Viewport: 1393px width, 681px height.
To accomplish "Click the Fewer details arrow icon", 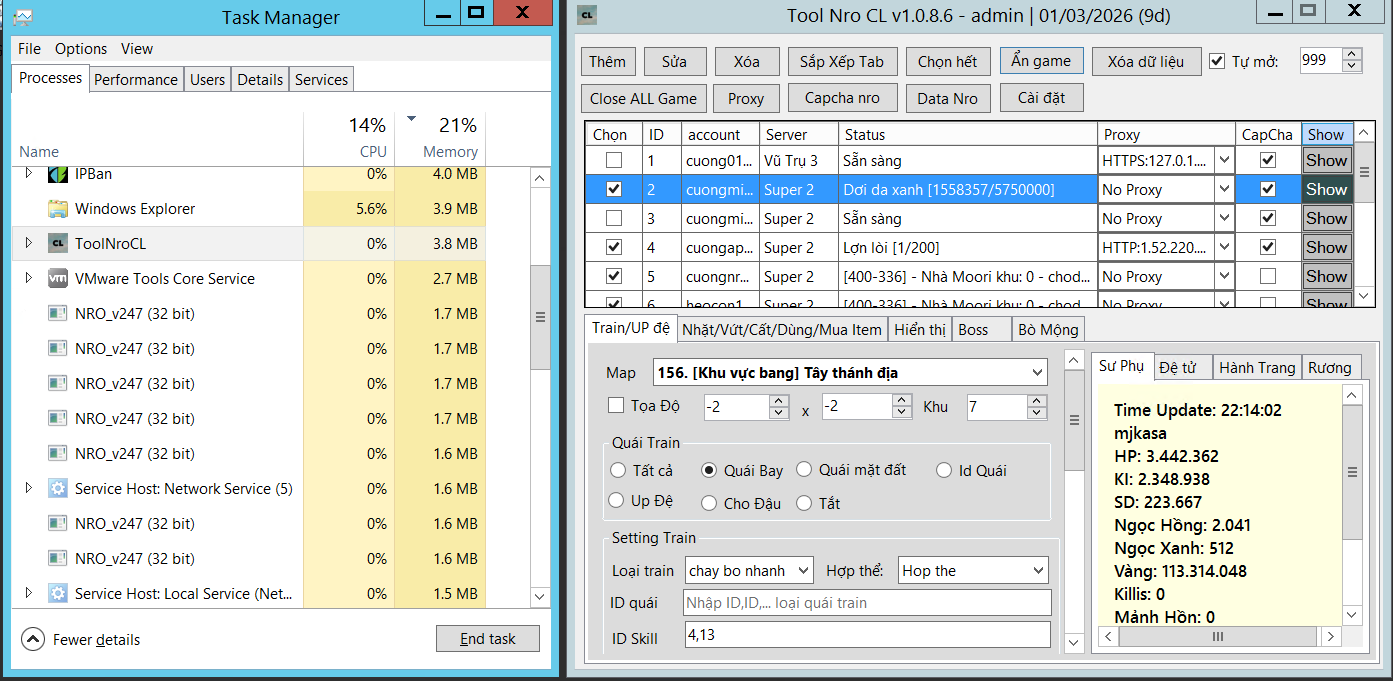I will (x=33, y=640).
